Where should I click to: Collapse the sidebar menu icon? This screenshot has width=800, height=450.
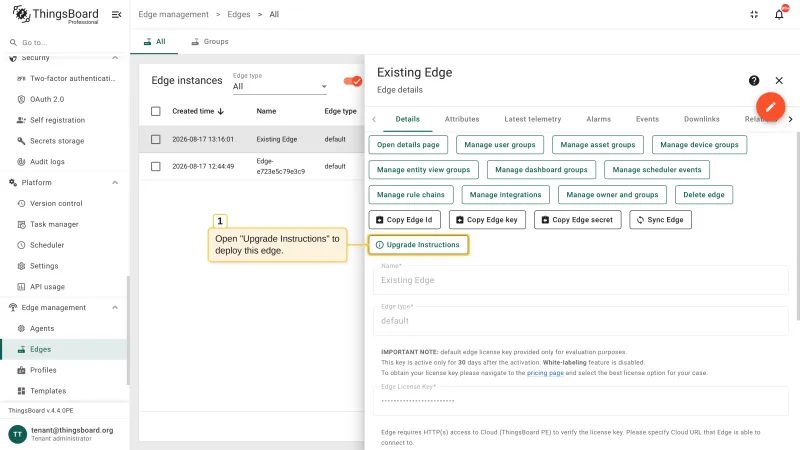click(x=116, y=14)
